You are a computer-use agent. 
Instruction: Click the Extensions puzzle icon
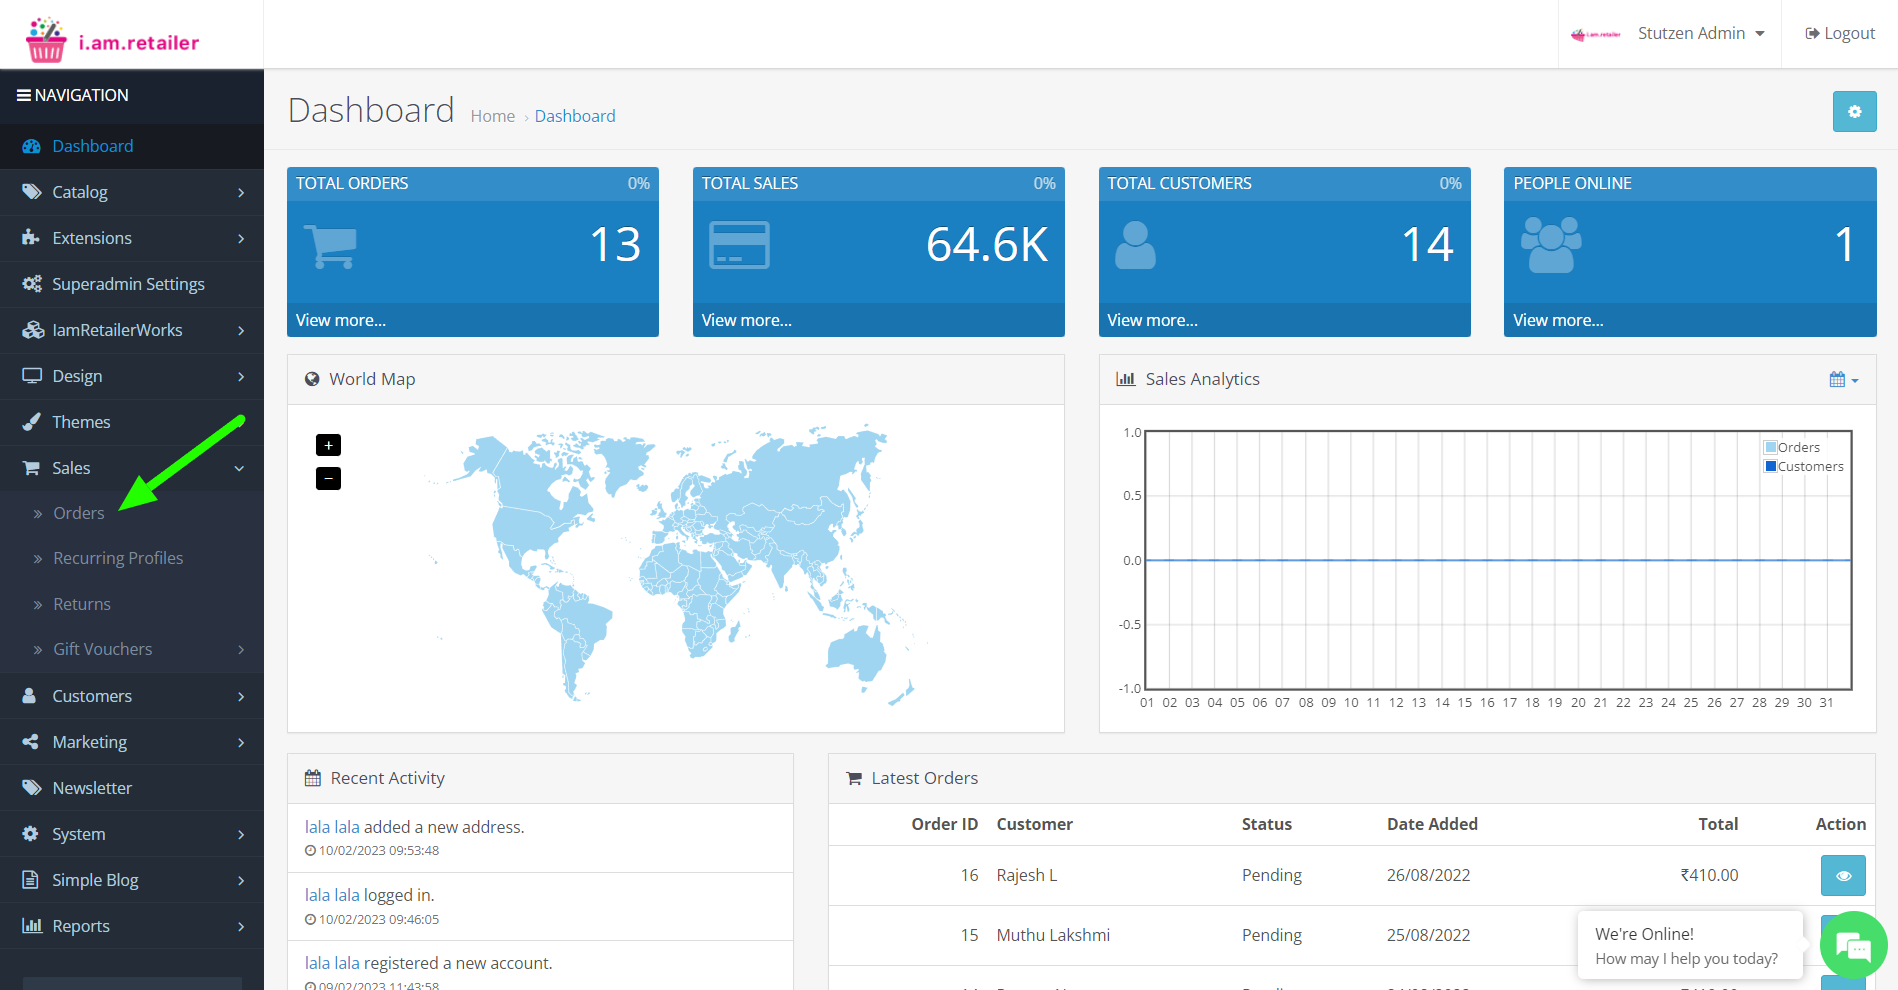pyautogui.click(x=31, y=238)
